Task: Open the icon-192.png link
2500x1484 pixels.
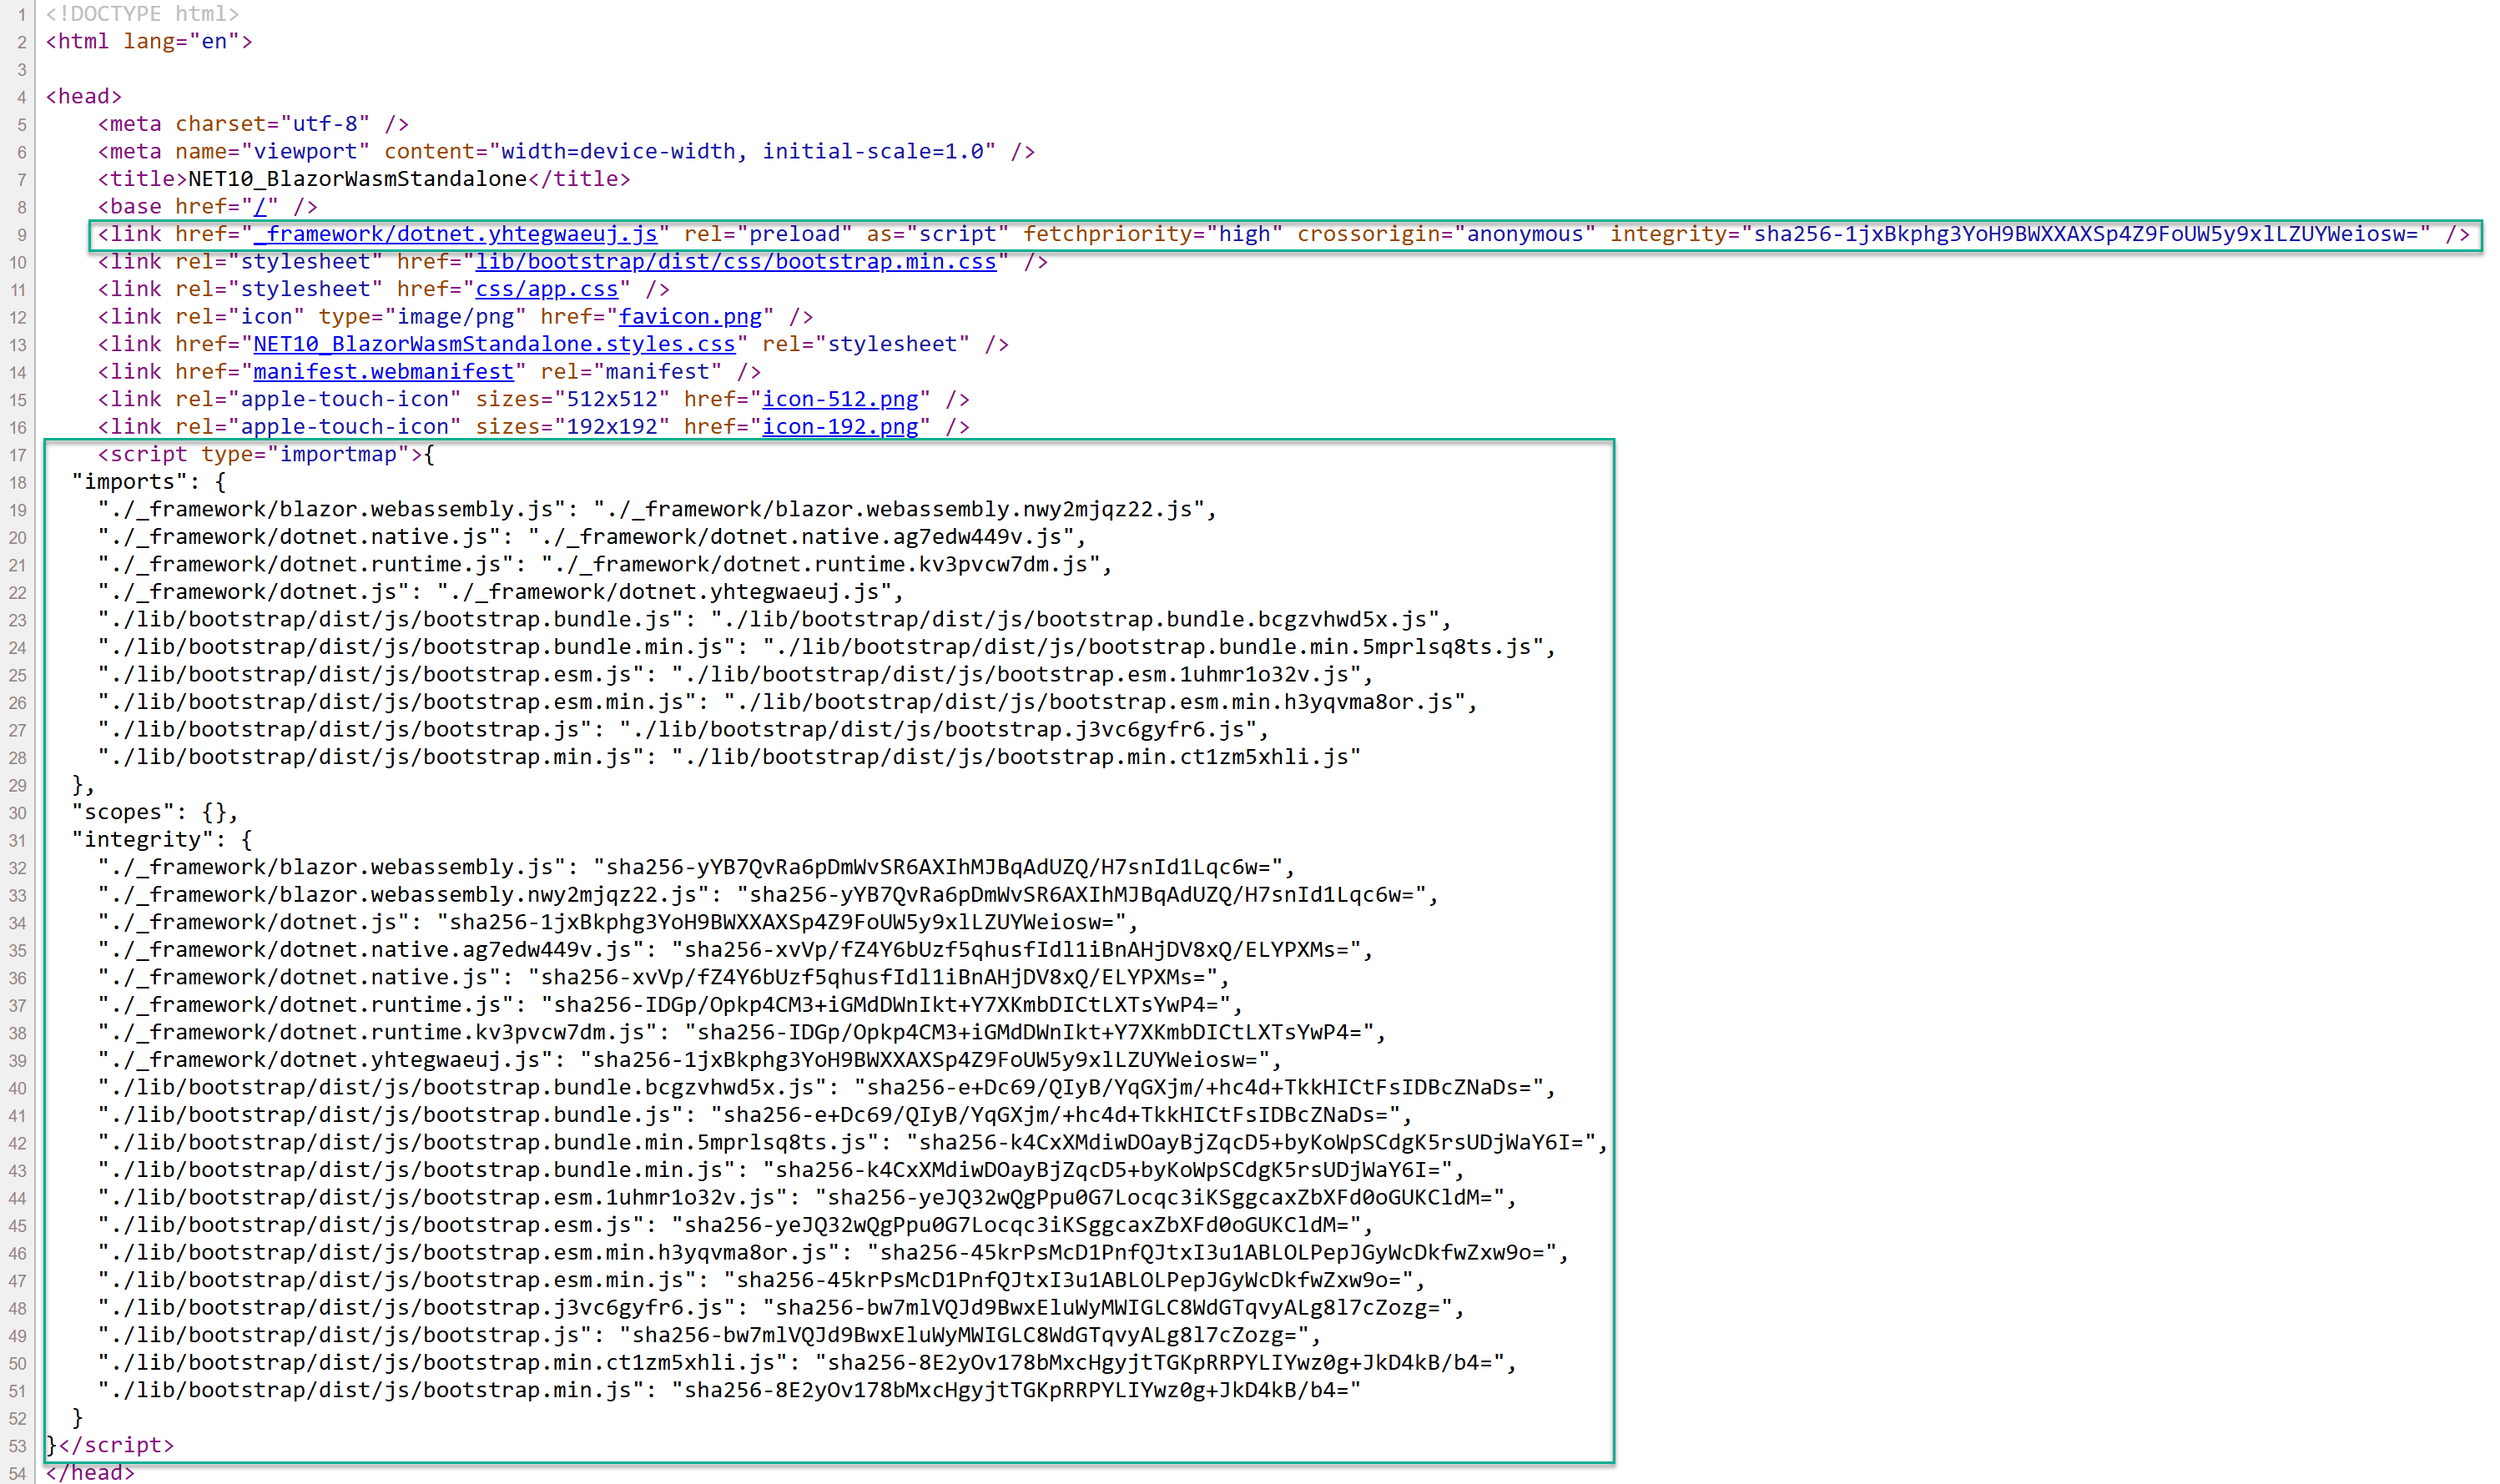Action: (x=840, y=427)
